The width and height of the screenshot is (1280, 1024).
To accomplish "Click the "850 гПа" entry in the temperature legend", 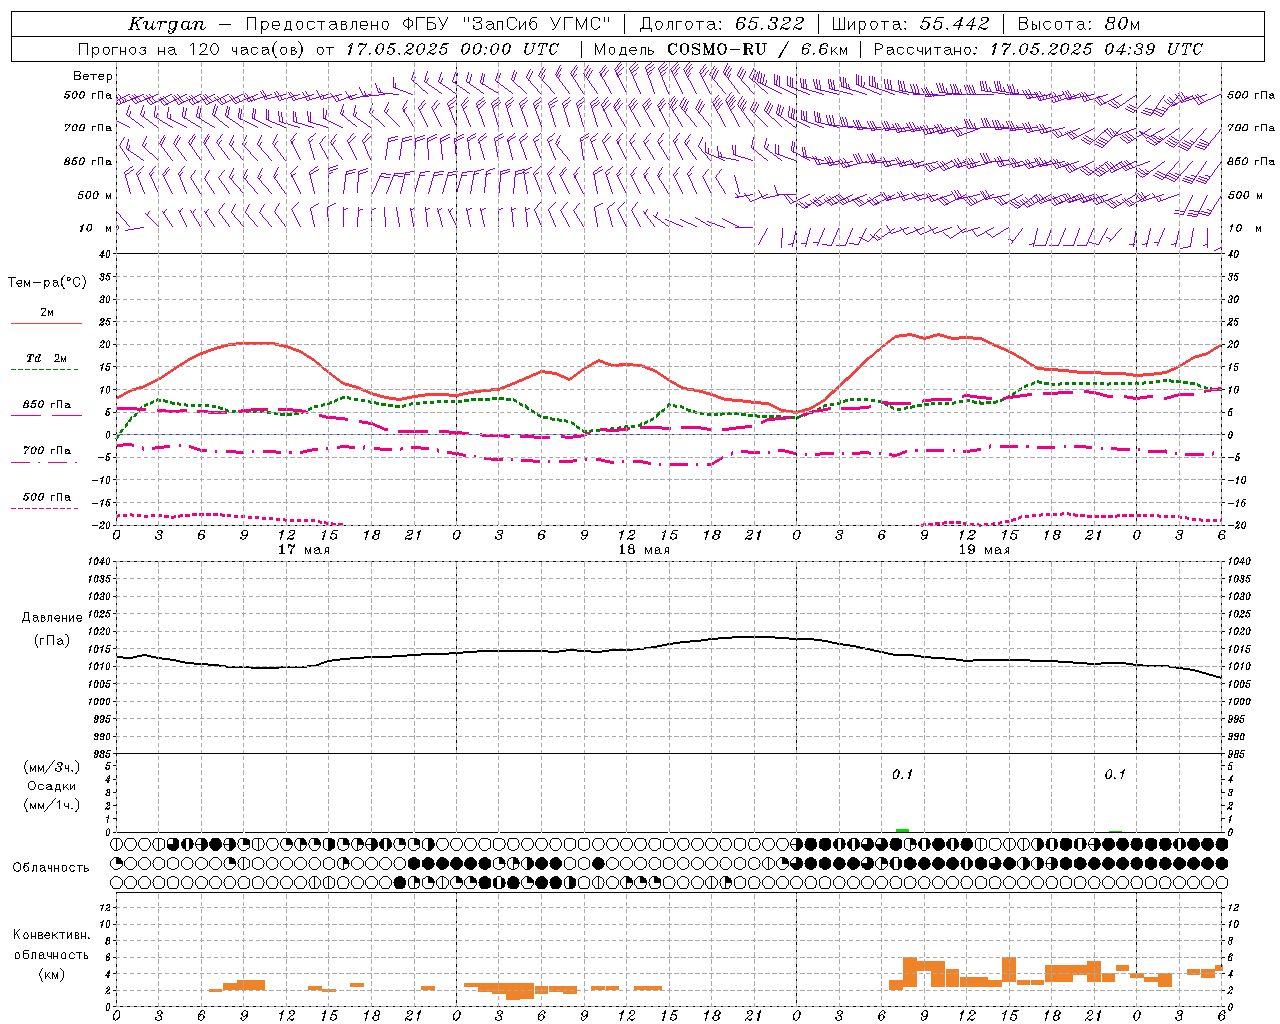I will tap(46, 405).
